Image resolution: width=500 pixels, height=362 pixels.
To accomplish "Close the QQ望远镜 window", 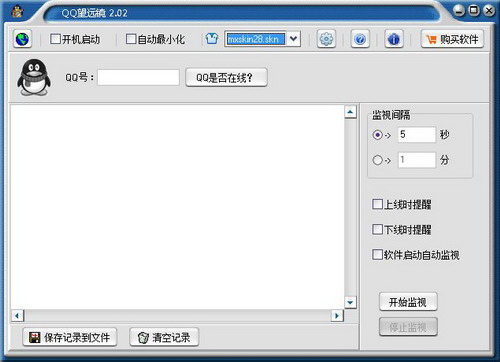I will point(489,11).
